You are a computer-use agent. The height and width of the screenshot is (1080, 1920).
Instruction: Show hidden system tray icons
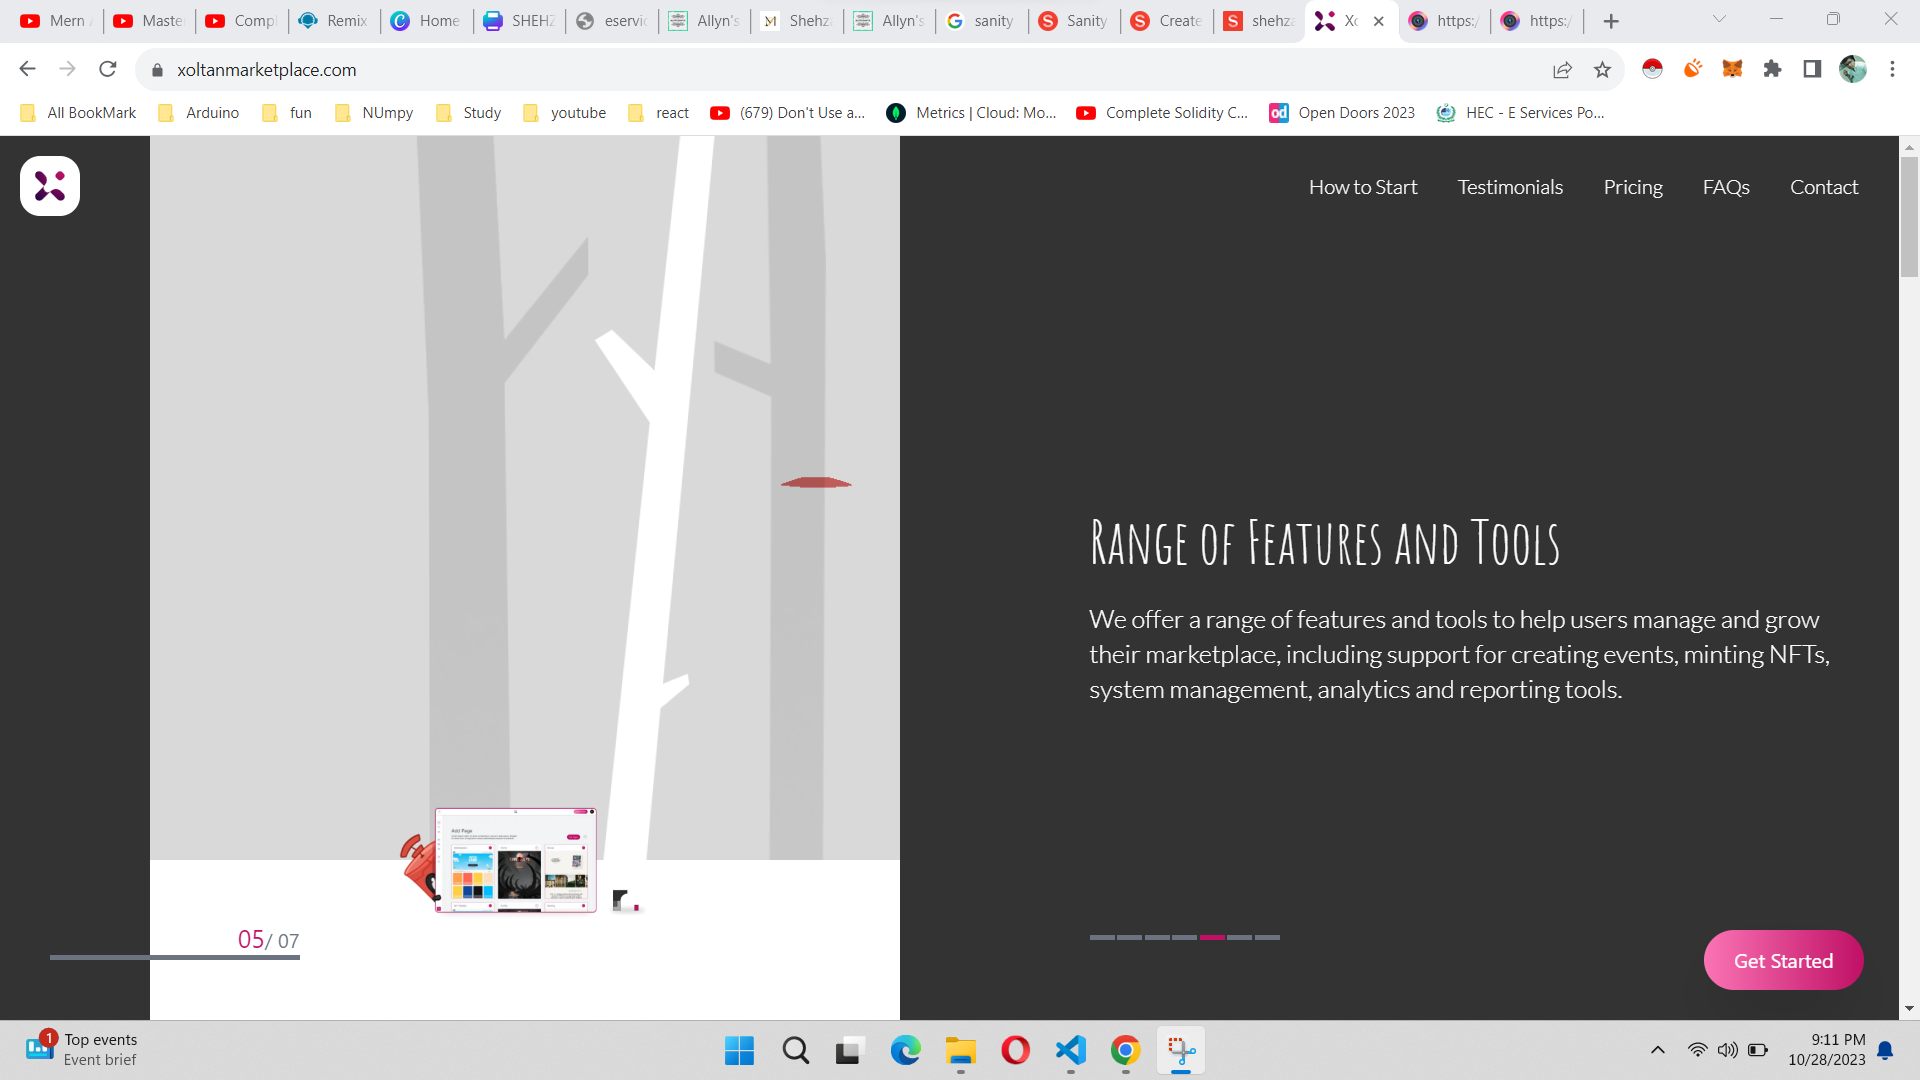1657,1050
